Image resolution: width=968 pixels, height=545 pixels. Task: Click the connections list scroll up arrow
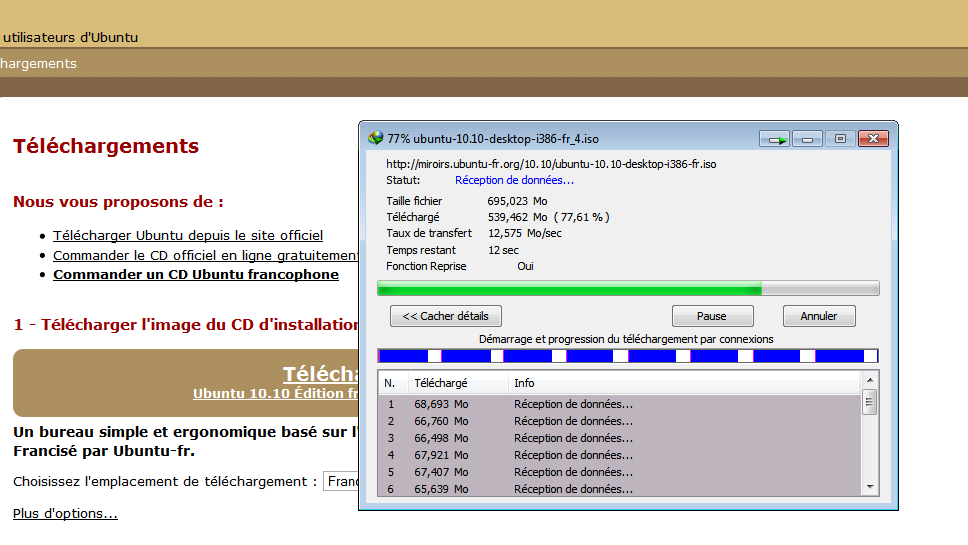pyautogui.click(x=870, y=380)
